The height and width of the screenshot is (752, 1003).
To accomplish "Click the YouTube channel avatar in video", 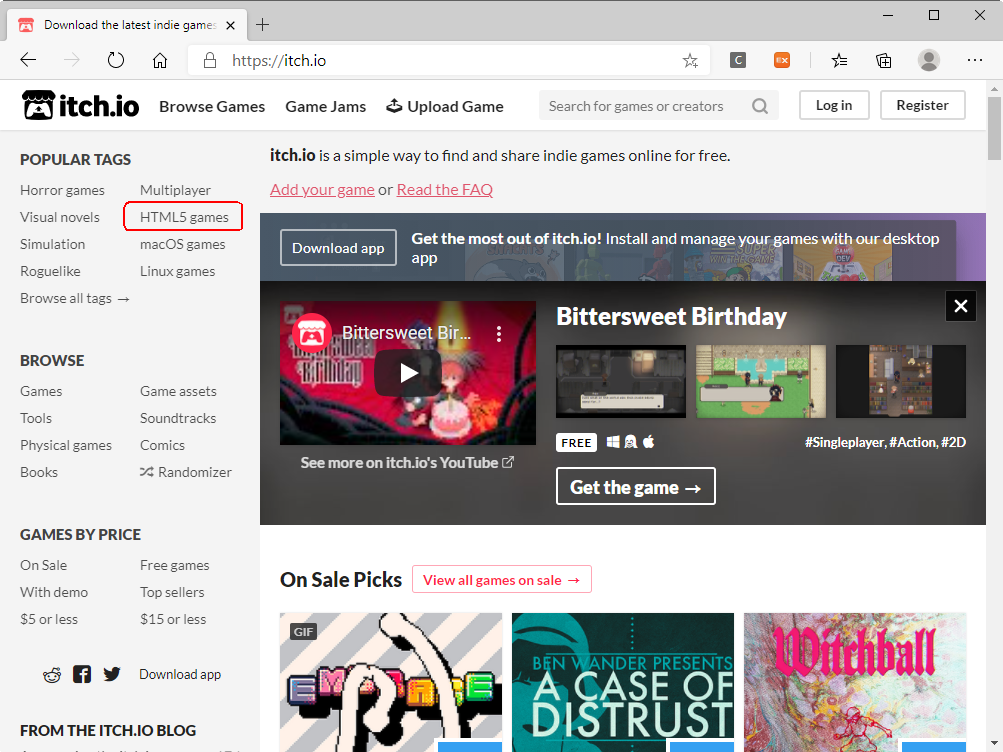I will click(311, 333).
